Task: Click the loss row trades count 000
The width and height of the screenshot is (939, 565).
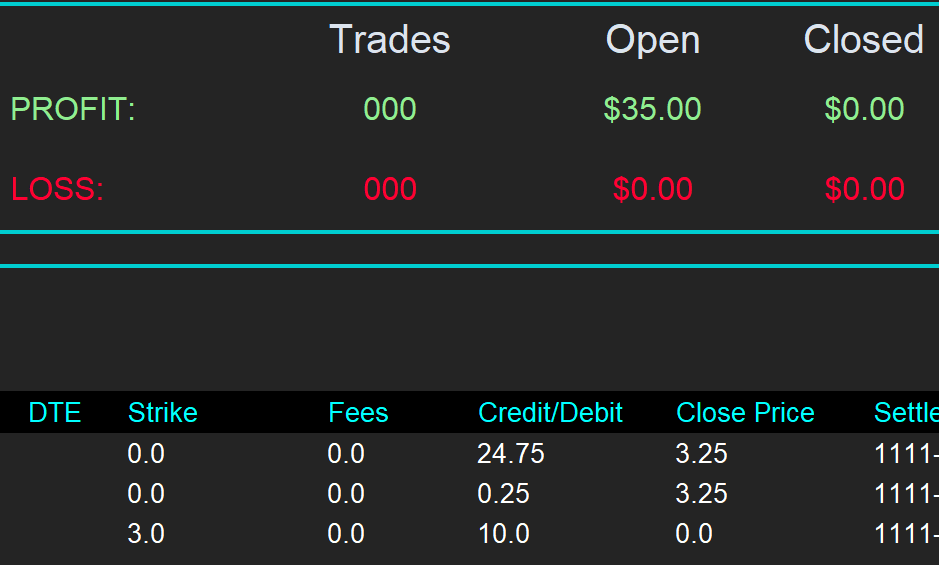Action: (x=390, y=189)
